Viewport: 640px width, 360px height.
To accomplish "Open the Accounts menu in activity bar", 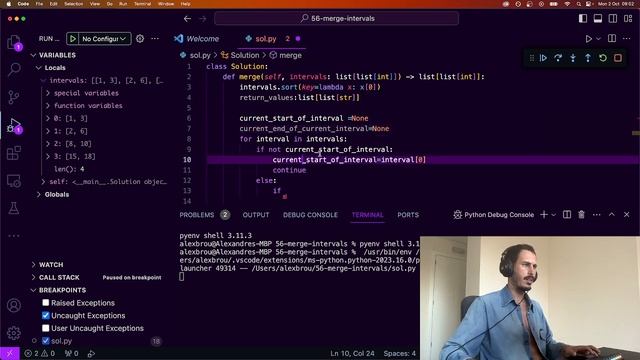I will pyautogui.click(x=14, y=305).
